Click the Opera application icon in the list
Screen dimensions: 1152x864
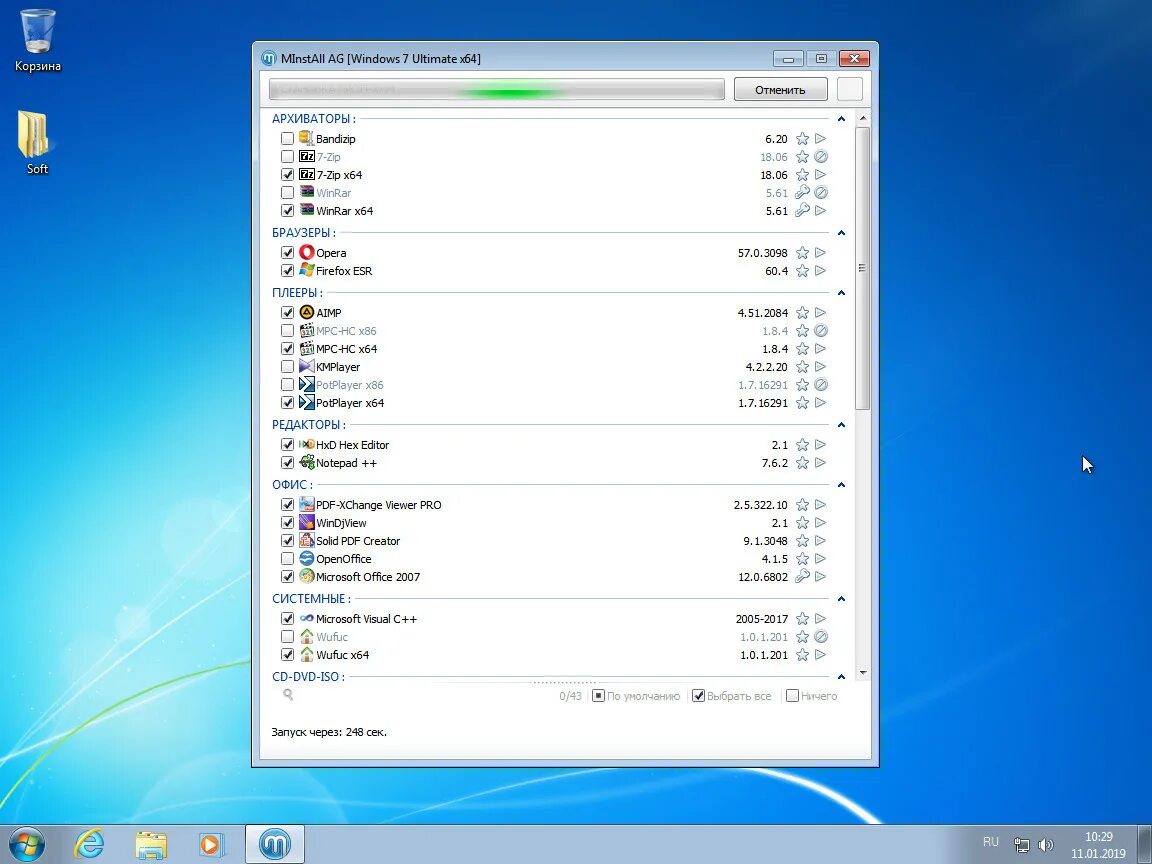pyautogui.click(x=306, y=252)
